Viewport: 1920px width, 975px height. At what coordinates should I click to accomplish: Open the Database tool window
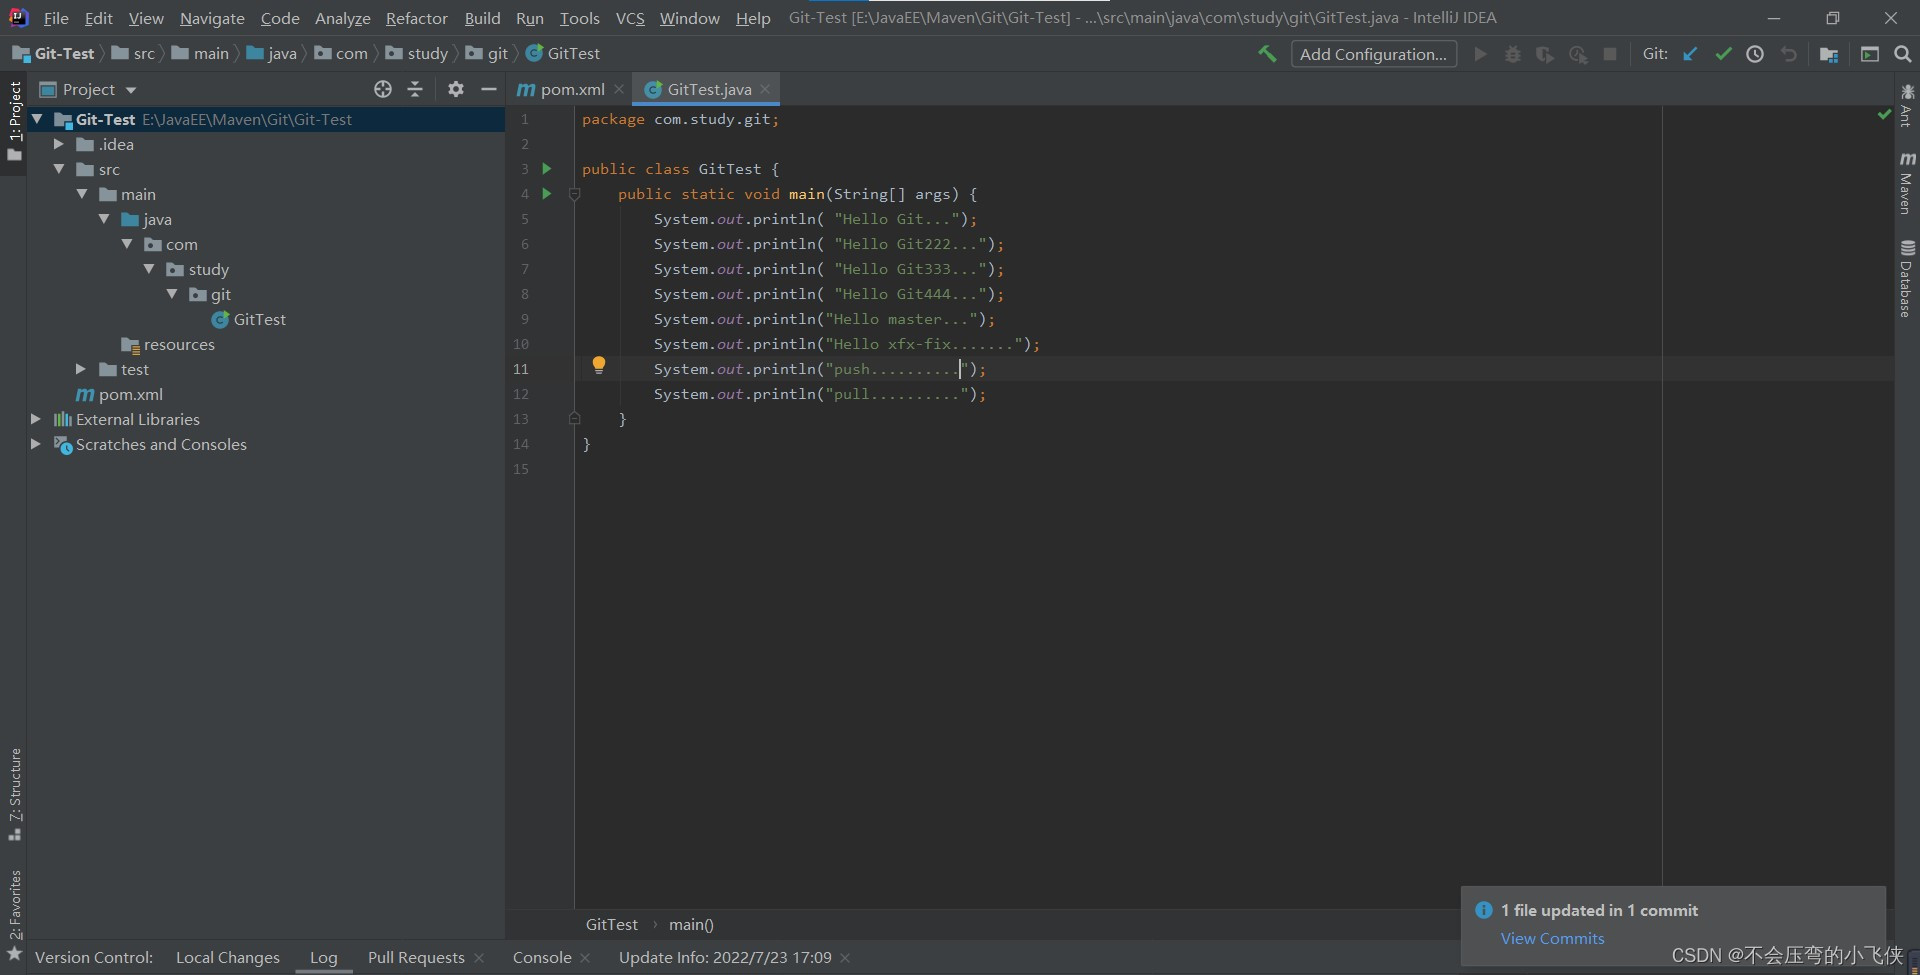pos(1907,279)
